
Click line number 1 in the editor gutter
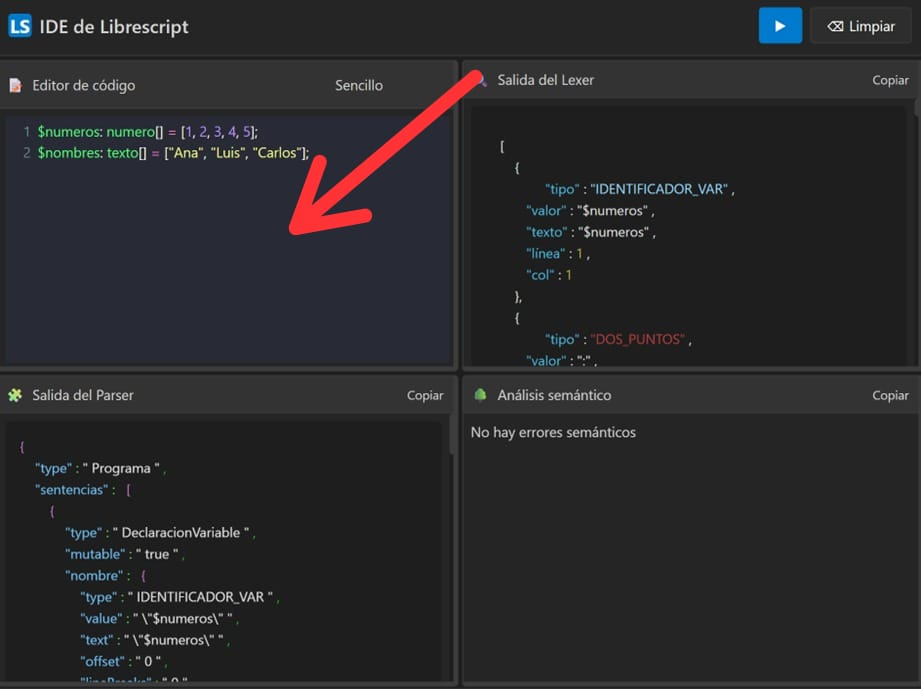point(26,132)
